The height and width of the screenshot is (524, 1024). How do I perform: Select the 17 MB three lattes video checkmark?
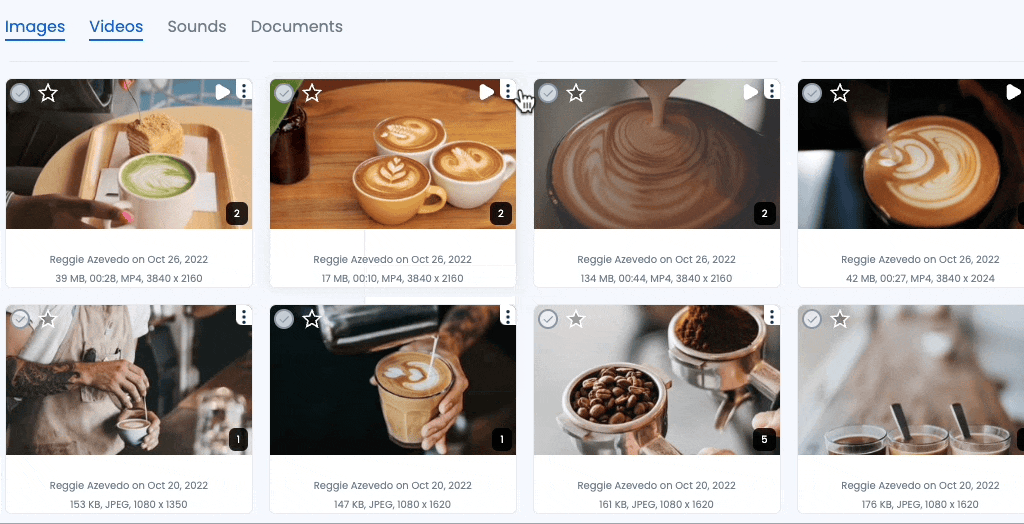click(283, 93)
